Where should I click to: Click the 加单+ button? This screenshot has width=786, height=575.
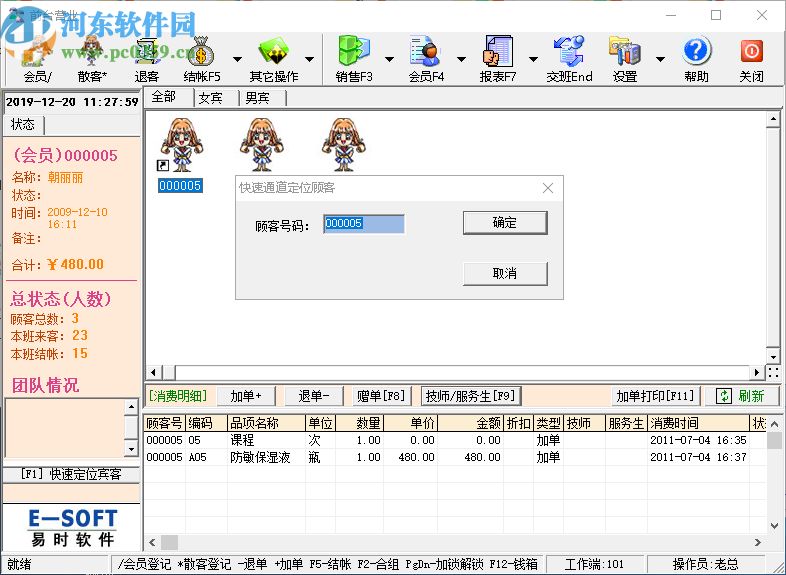click(x=246, y=396)
